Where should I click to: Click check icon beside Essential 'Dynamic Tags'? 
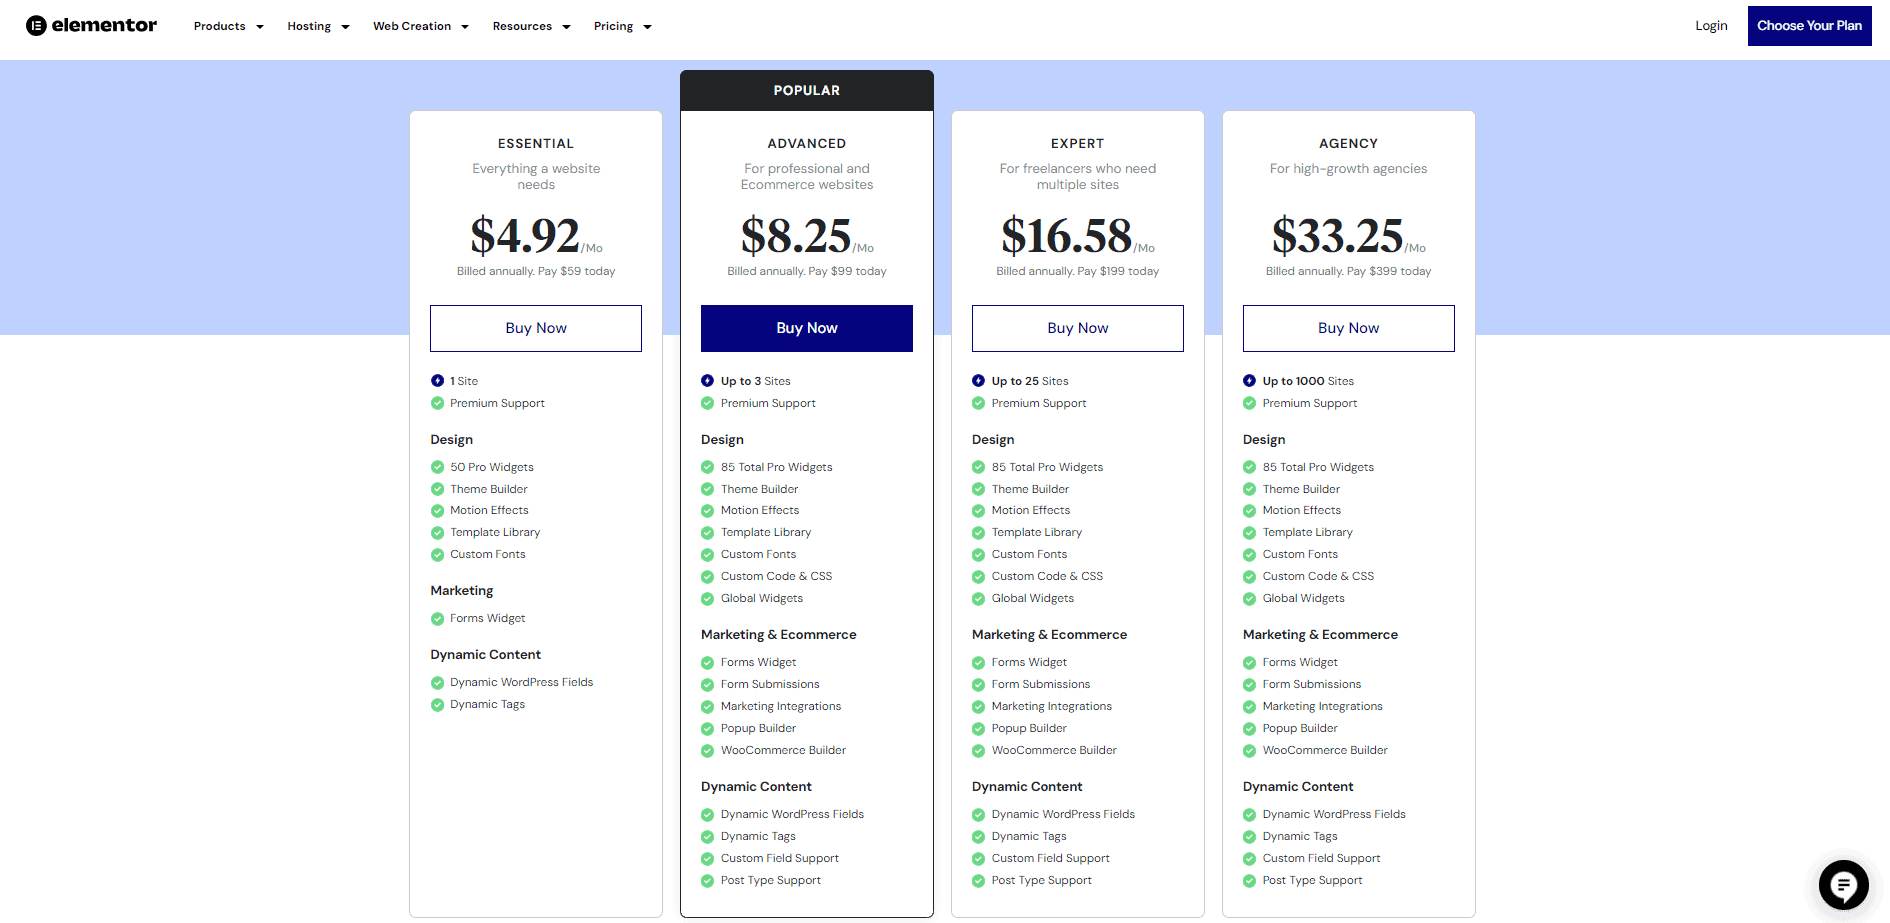click(x=437, y=705)
